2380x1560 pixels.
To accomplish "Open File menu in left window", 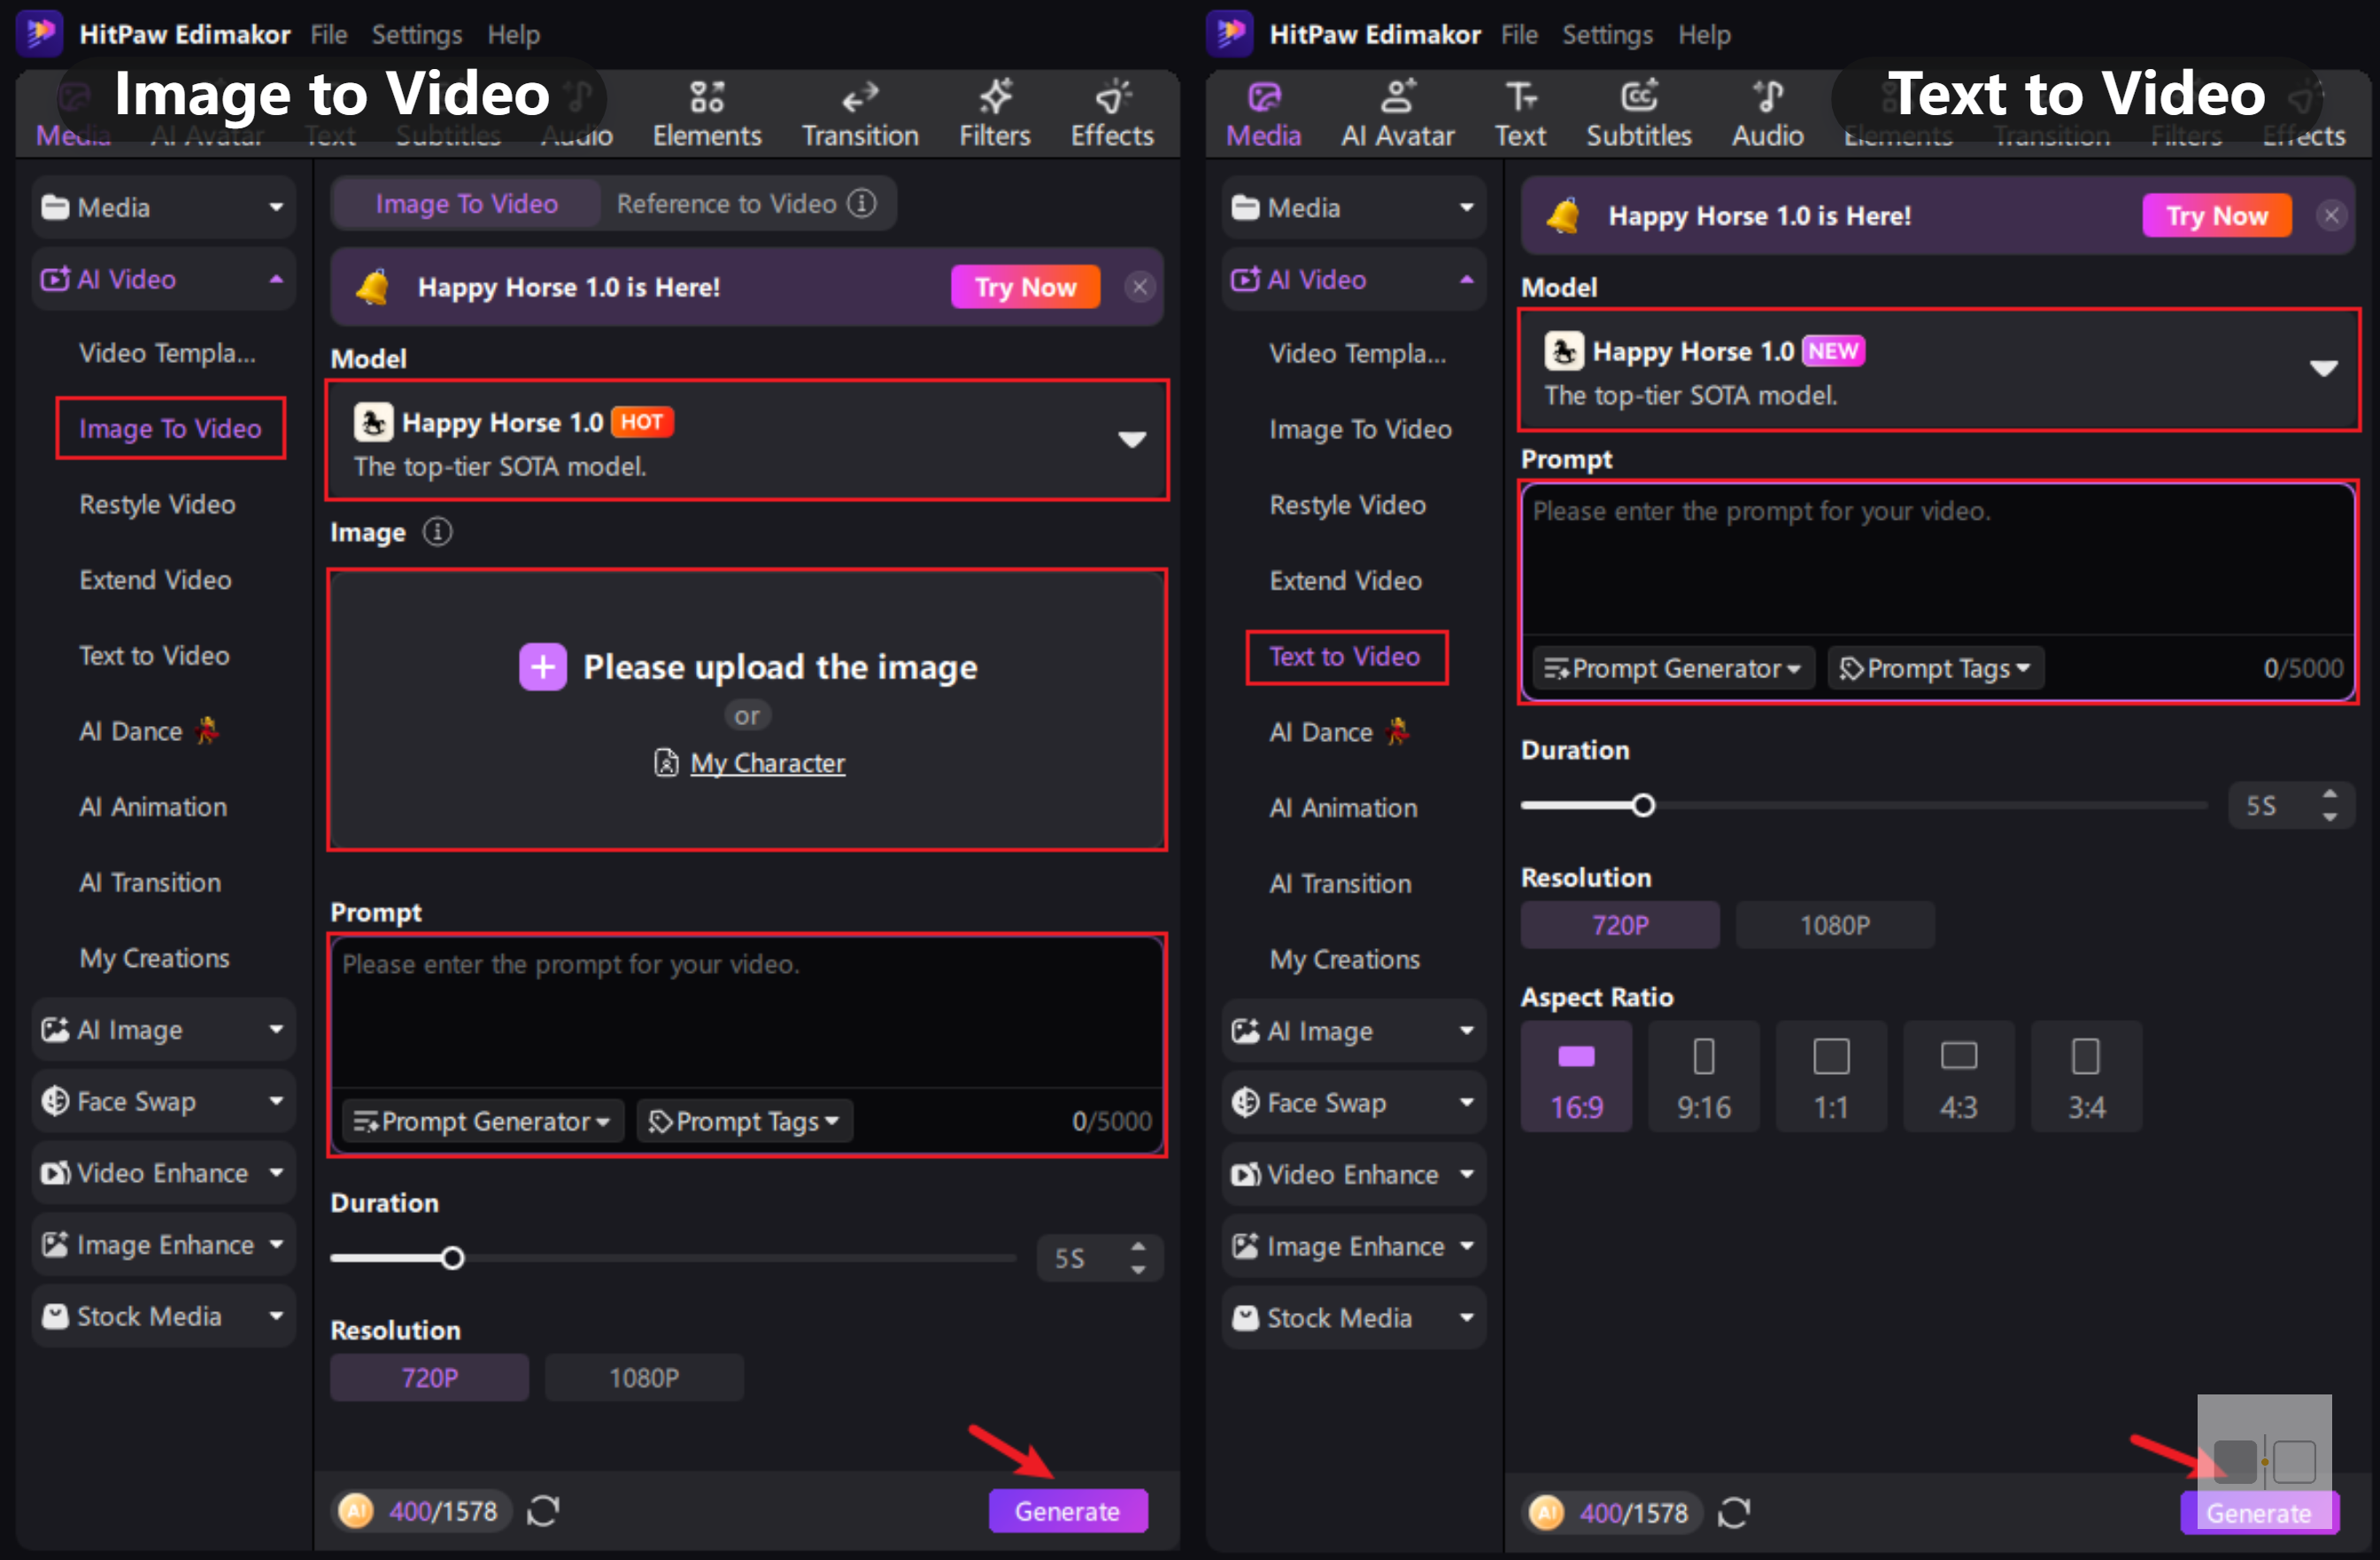I will tap(328, 34).
